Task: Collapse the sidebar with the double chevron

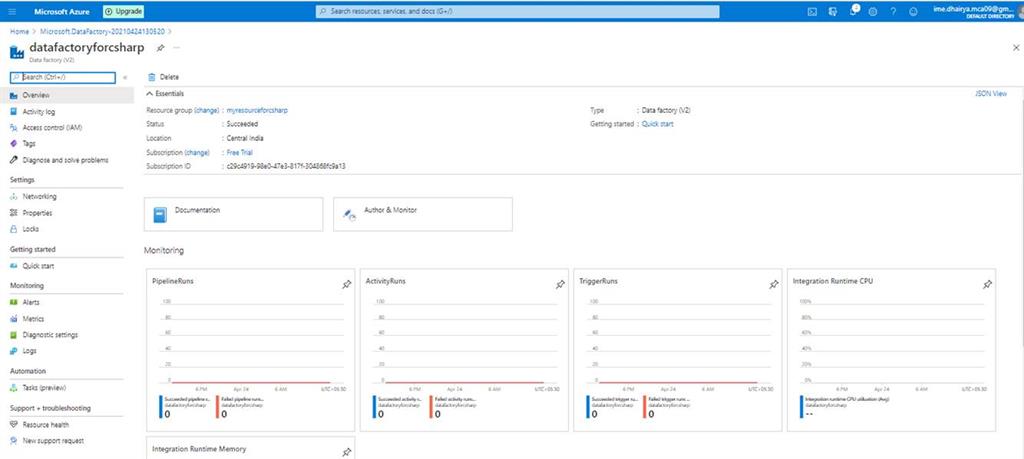Action: [125, 78]
